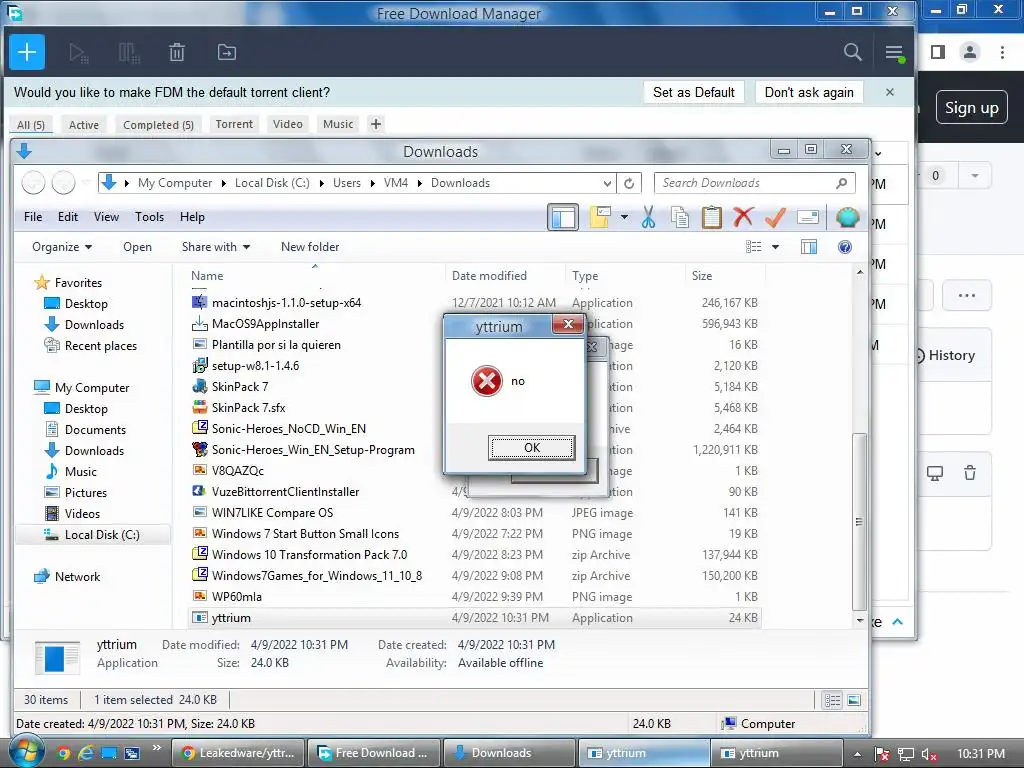The image size is (1024, 768).
Task: Expand Organize dropdown
Action: click(x=62, y=247)
